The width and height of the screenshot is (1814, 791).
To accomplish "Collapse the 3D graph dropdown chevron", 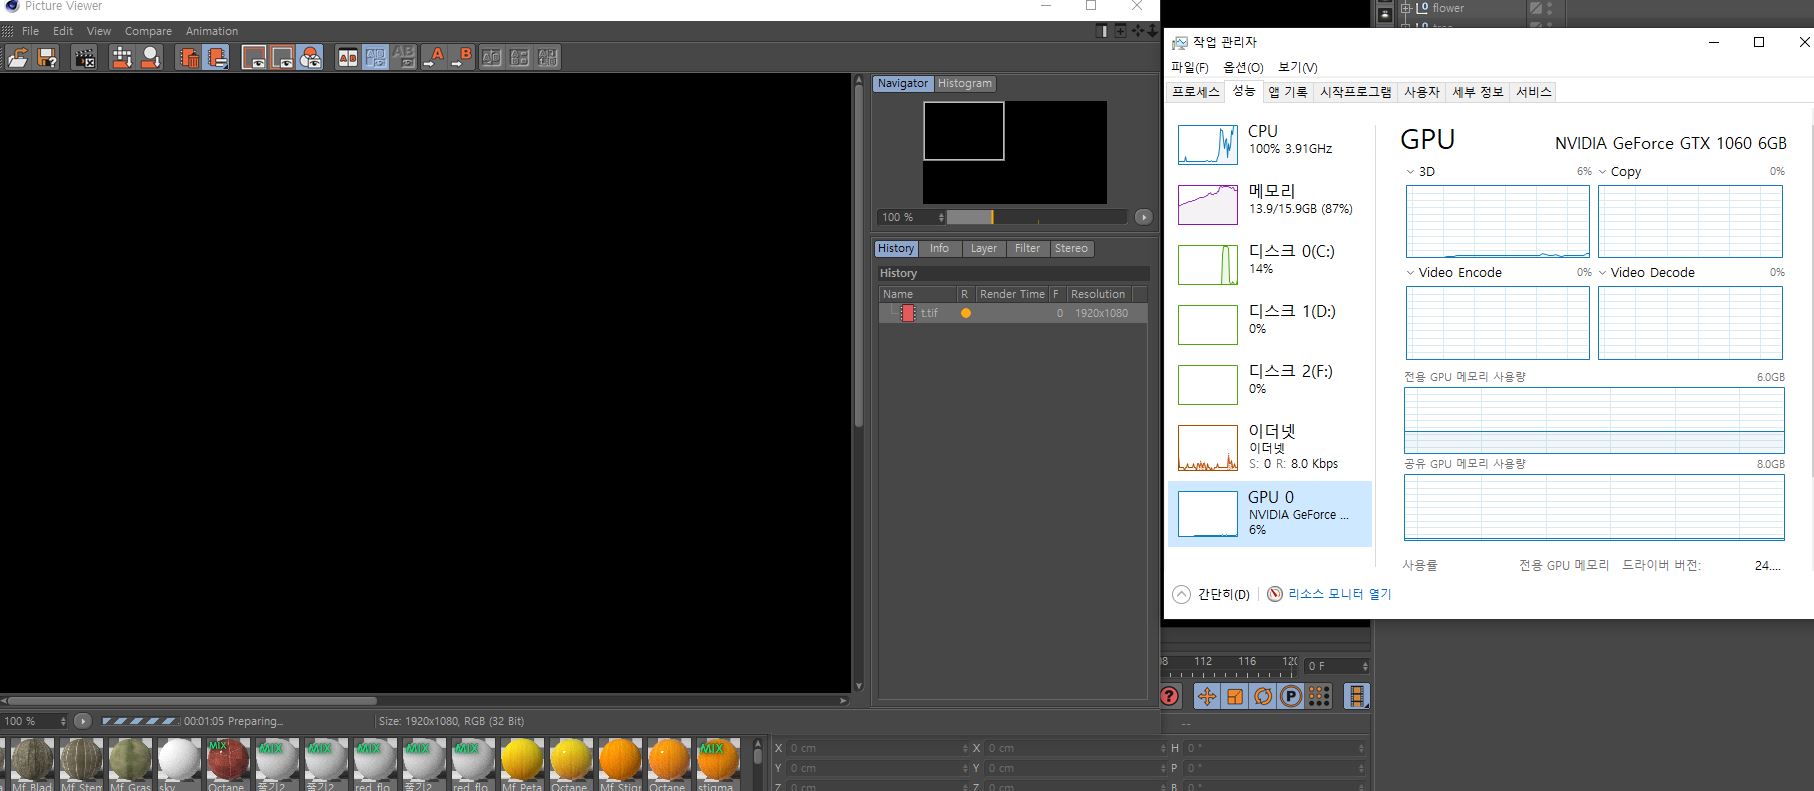I will point(1410,172).
